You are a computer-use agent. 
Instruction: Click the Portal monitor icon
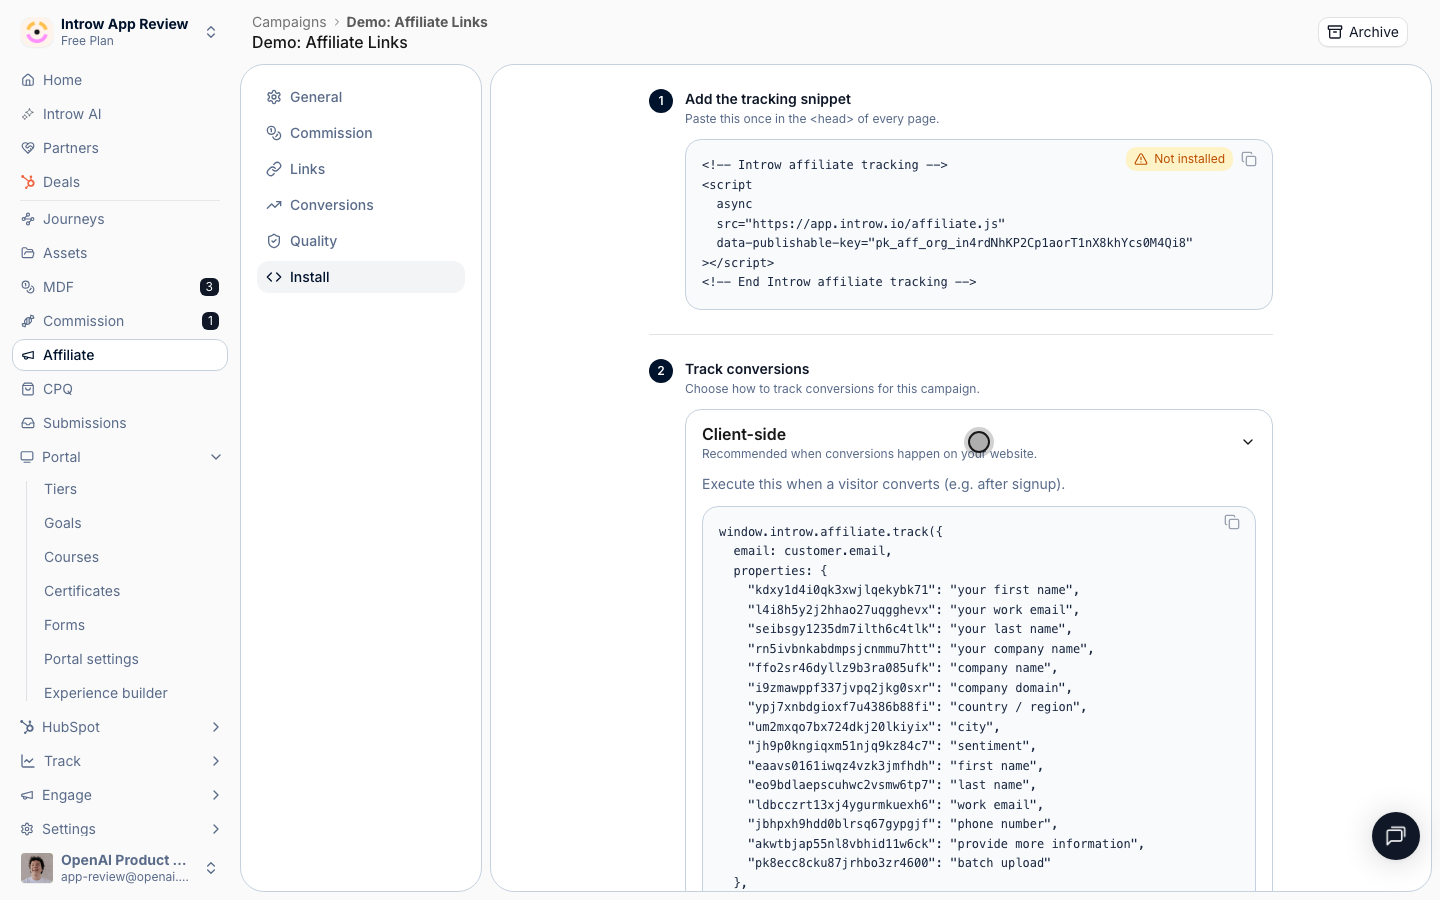[27, 457]
